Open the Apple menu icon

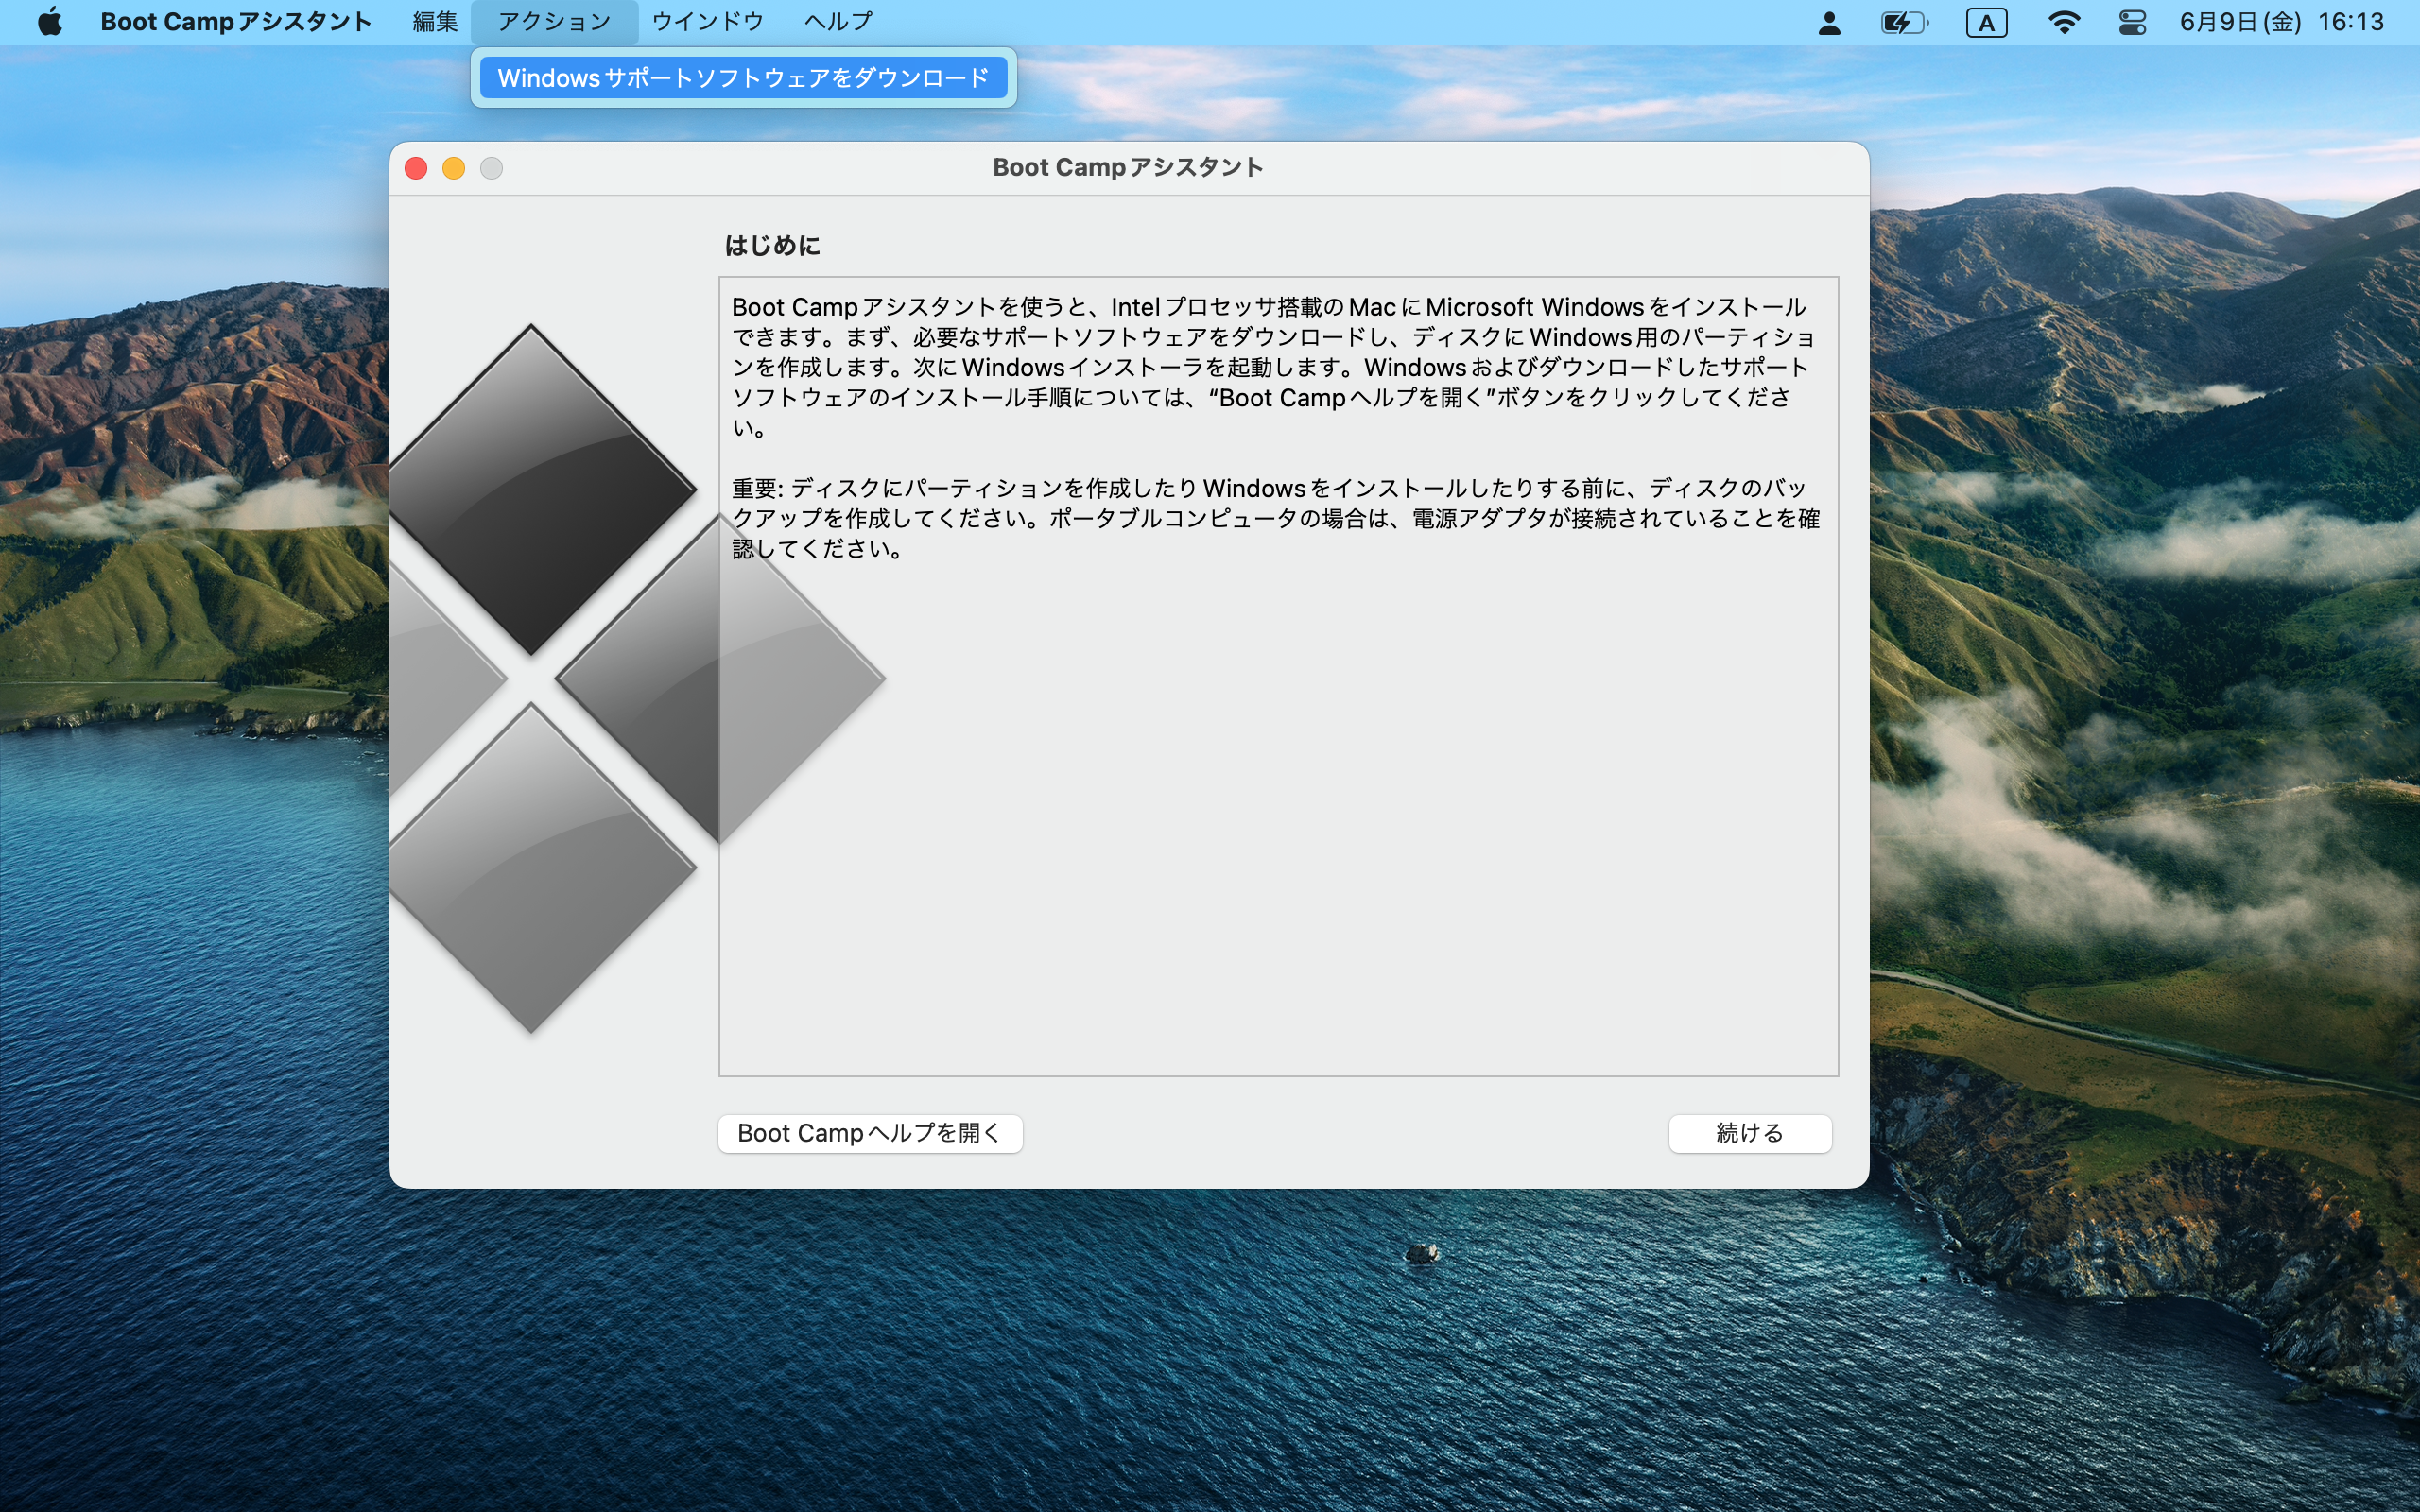point(49,22)
